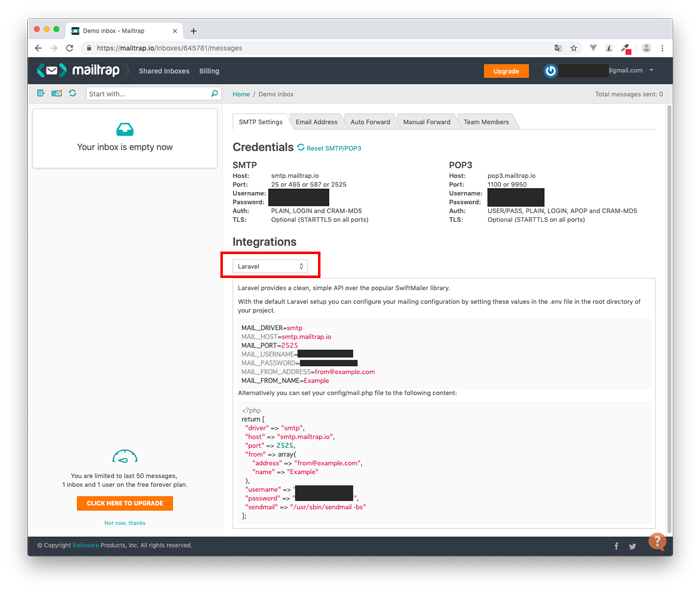700x592 pixels.
Task: Refresh inbox with circular arrows icon
Action: (72, 93)
